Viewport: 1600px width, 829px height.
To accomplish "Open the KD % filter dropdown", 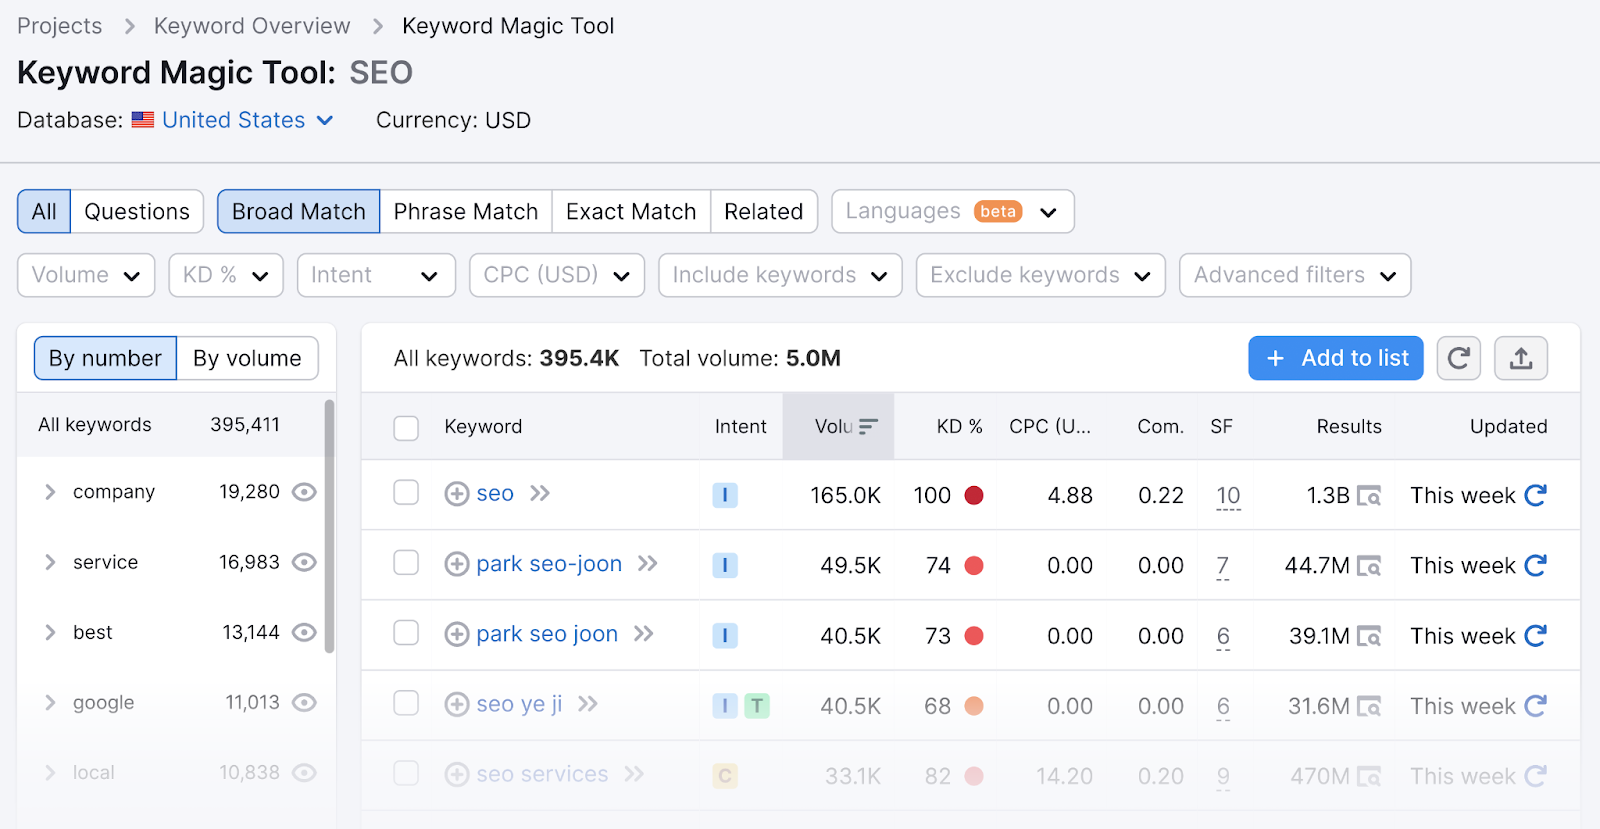I will (226, 275).
